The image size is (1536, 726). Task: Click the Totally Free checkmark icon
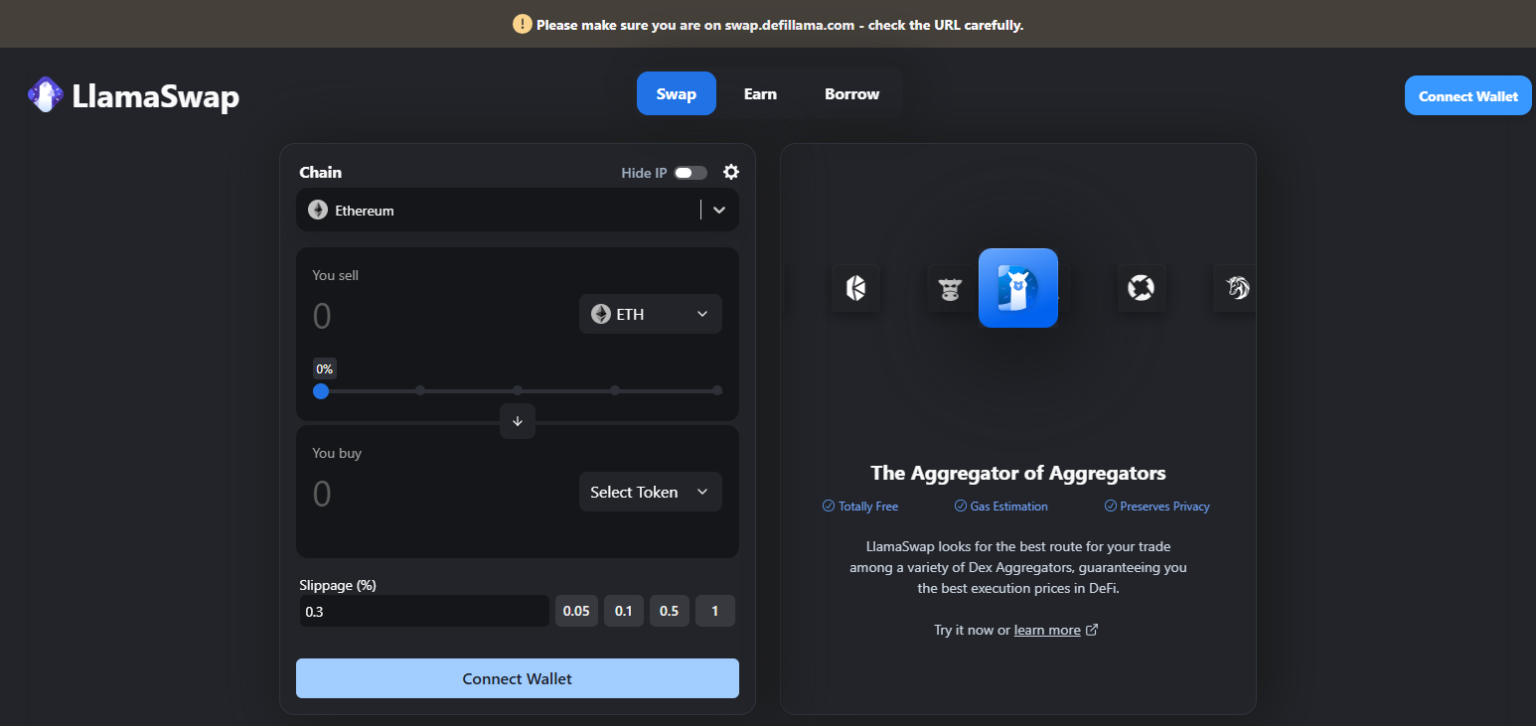point(828,506)
